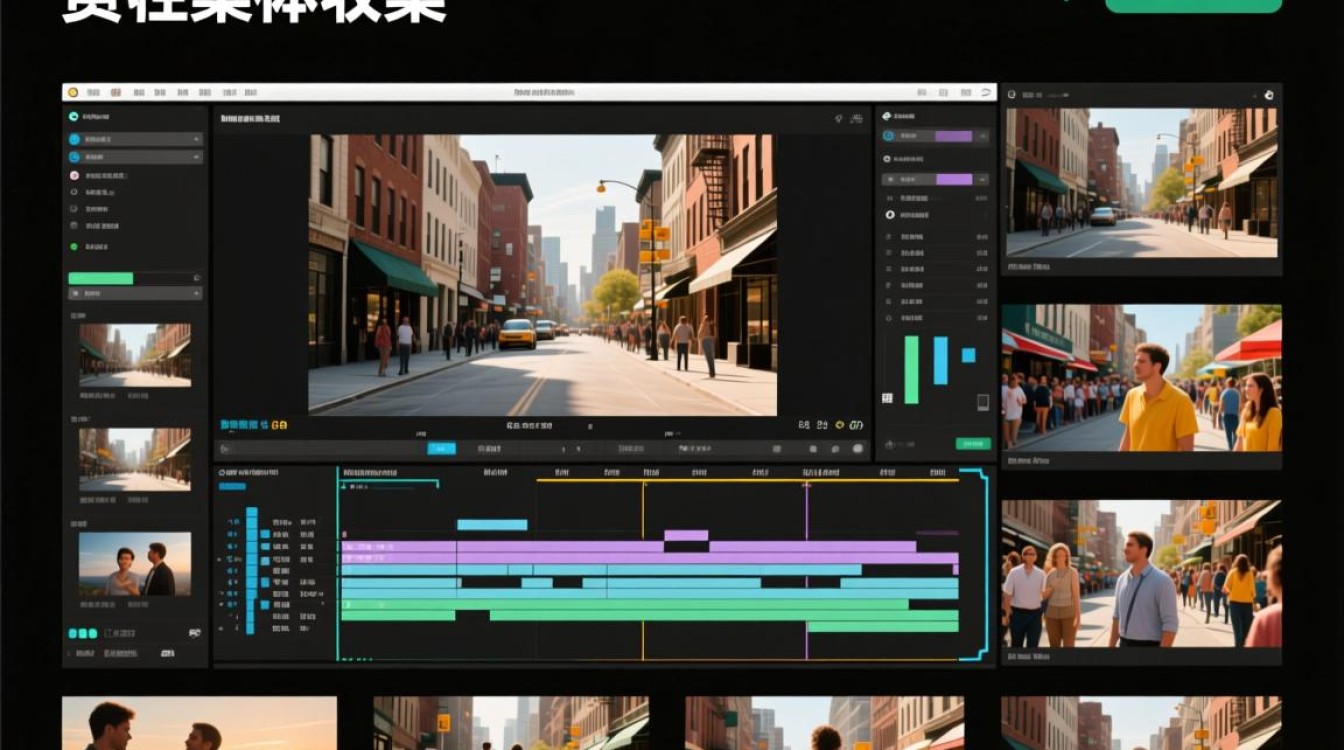
Task: Open the dropdown below the green progress bar
Action: (x=136, y=294)
